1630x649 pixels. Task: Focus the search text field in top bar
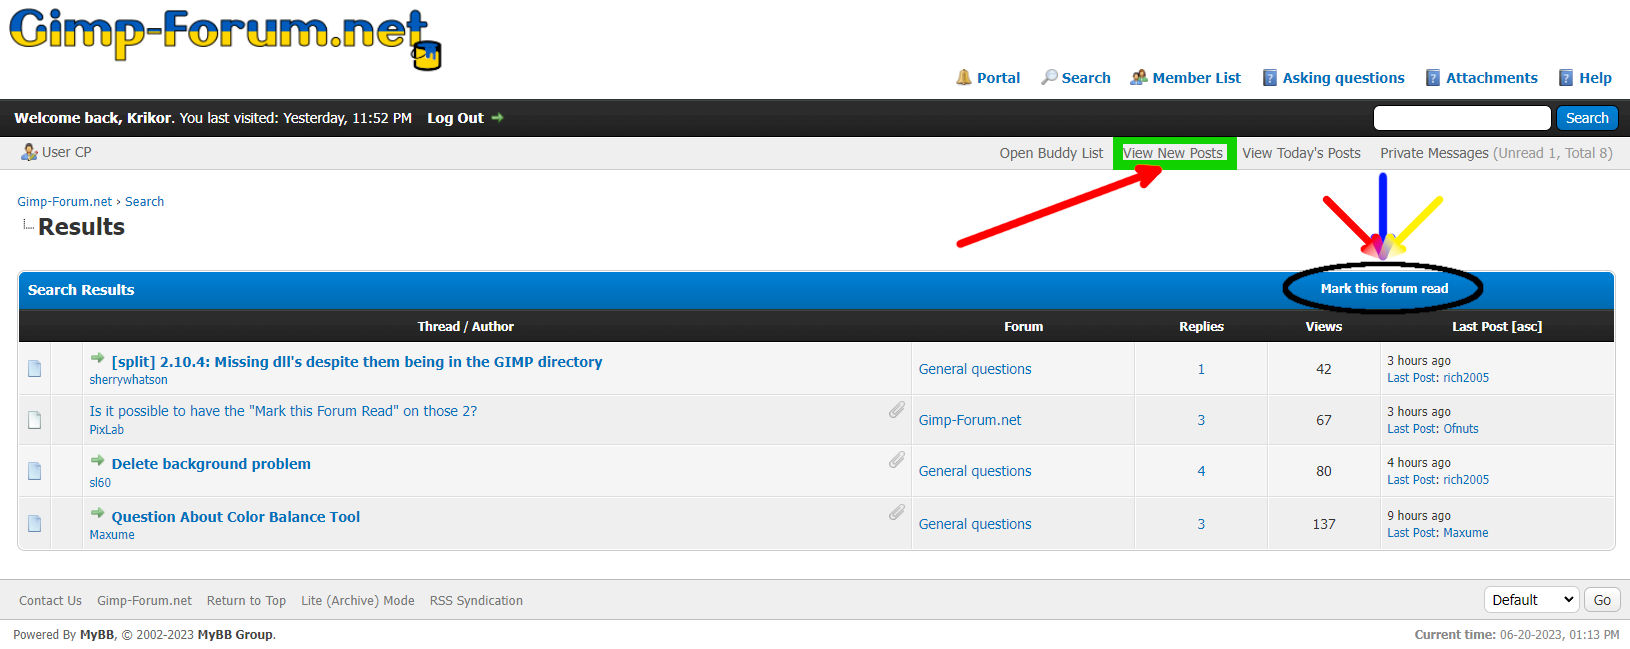pos(1462,118)
